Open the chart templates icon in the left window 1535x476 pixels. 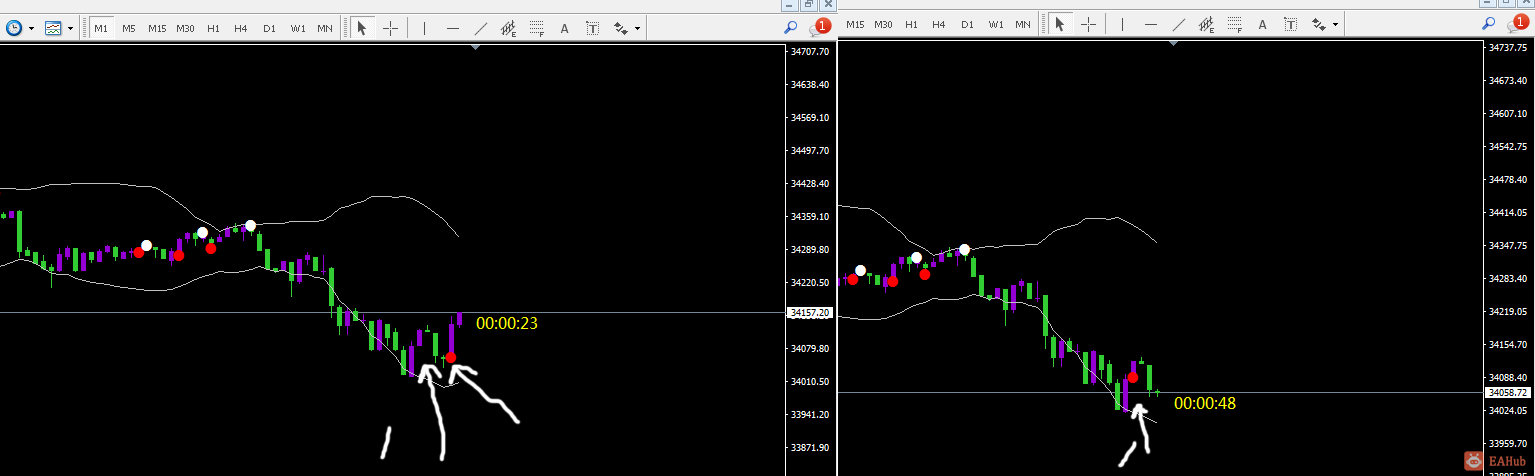pyautogui.click(x=53, y=28)
